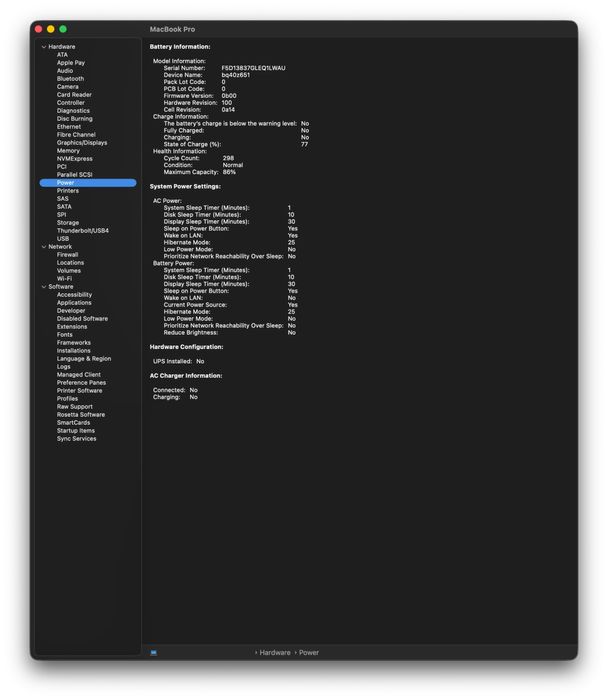Open Accessibility under Software
This screenshot has width=608, height=700.
74,295
